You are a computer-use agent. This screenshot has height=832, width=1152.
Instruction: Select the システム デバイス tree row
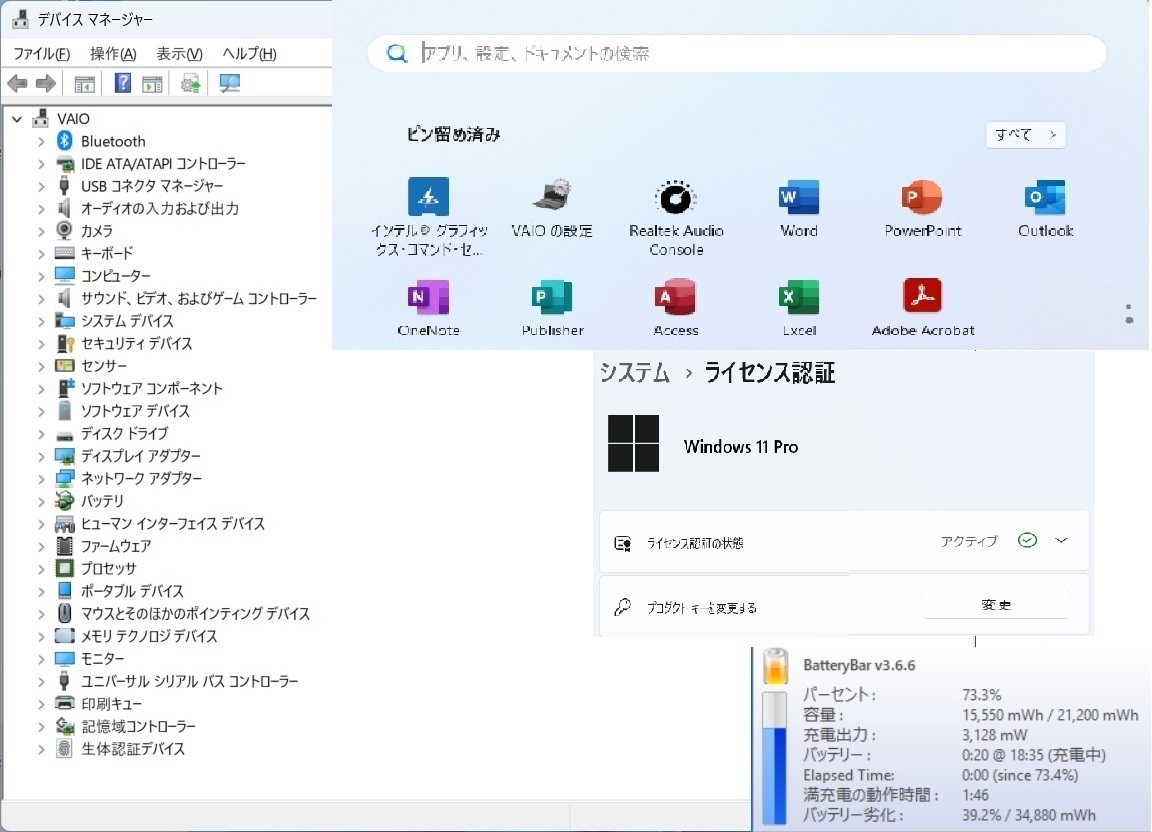127,321
